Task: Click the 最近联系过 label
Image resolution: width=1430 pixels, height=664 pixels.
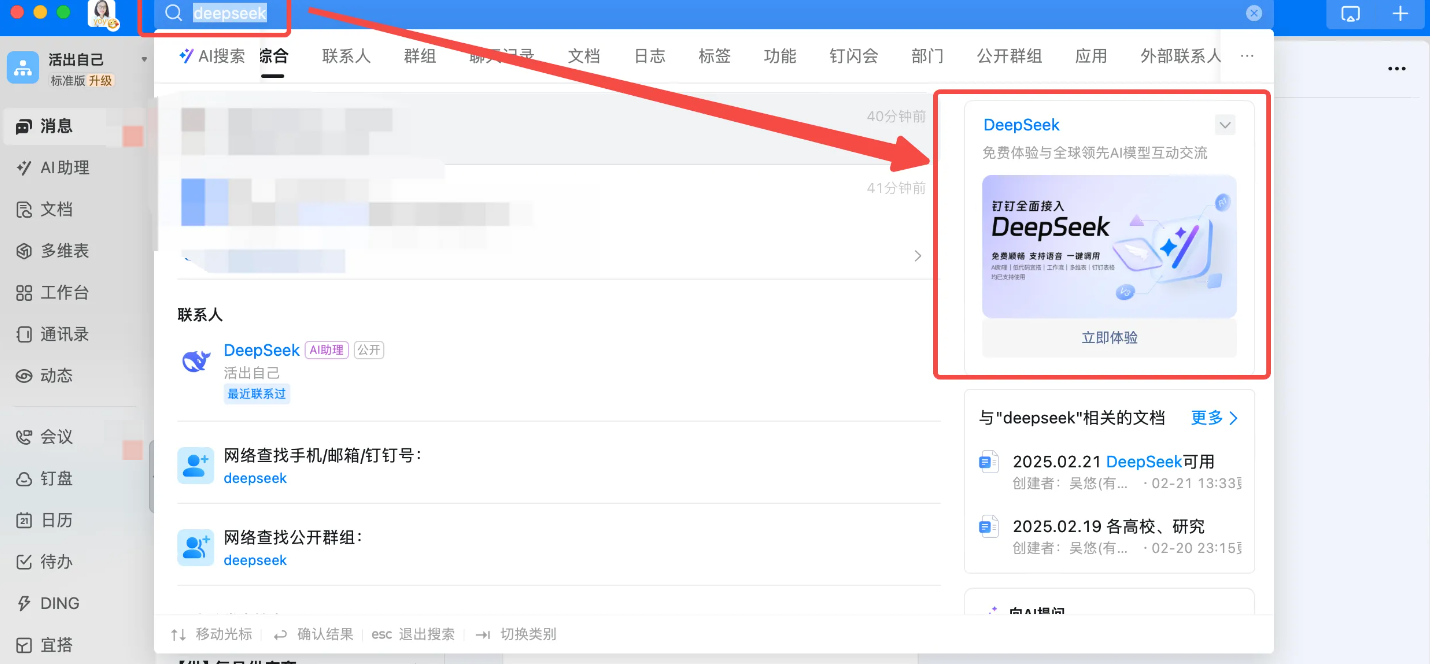Action: 257,394
